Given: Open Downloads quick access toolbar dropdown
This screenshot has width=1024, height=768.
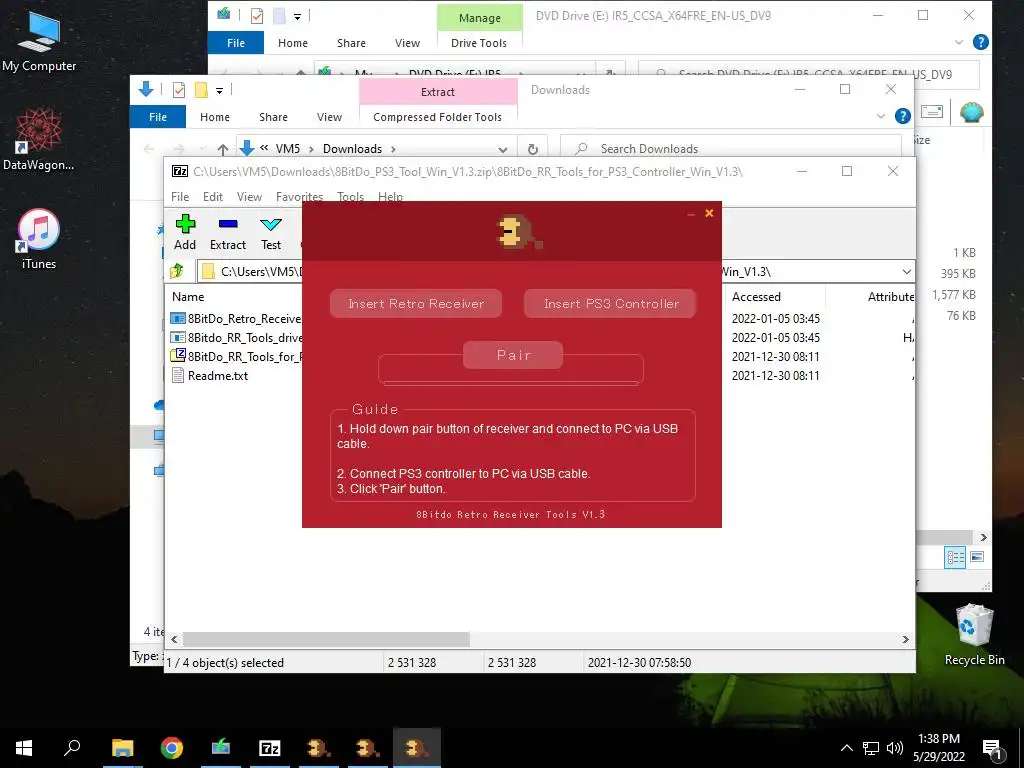Looking at the screenshot, I should click(x=219, y=91).
